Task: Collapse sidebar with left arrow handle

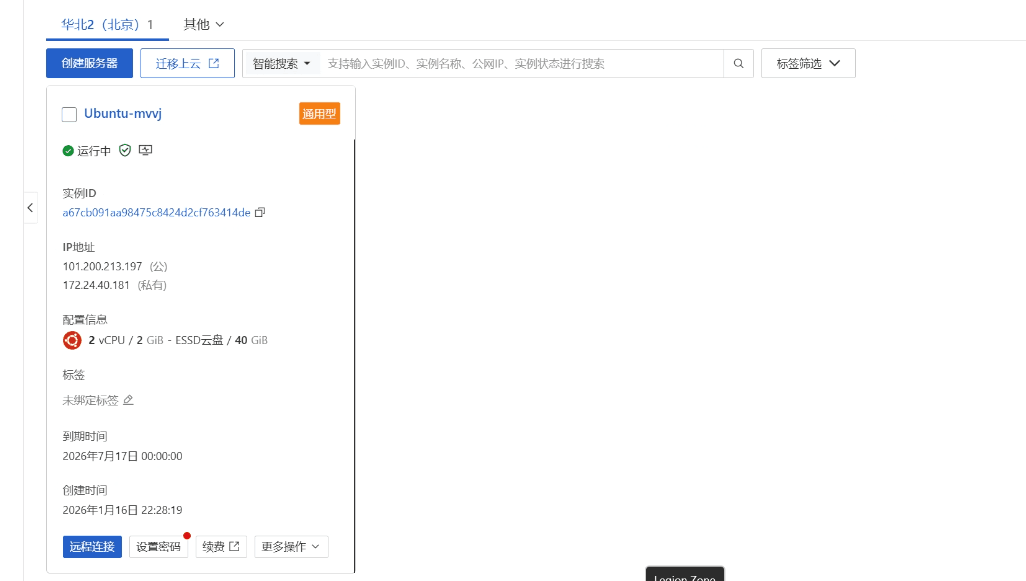Action: (x=30, y=207)
